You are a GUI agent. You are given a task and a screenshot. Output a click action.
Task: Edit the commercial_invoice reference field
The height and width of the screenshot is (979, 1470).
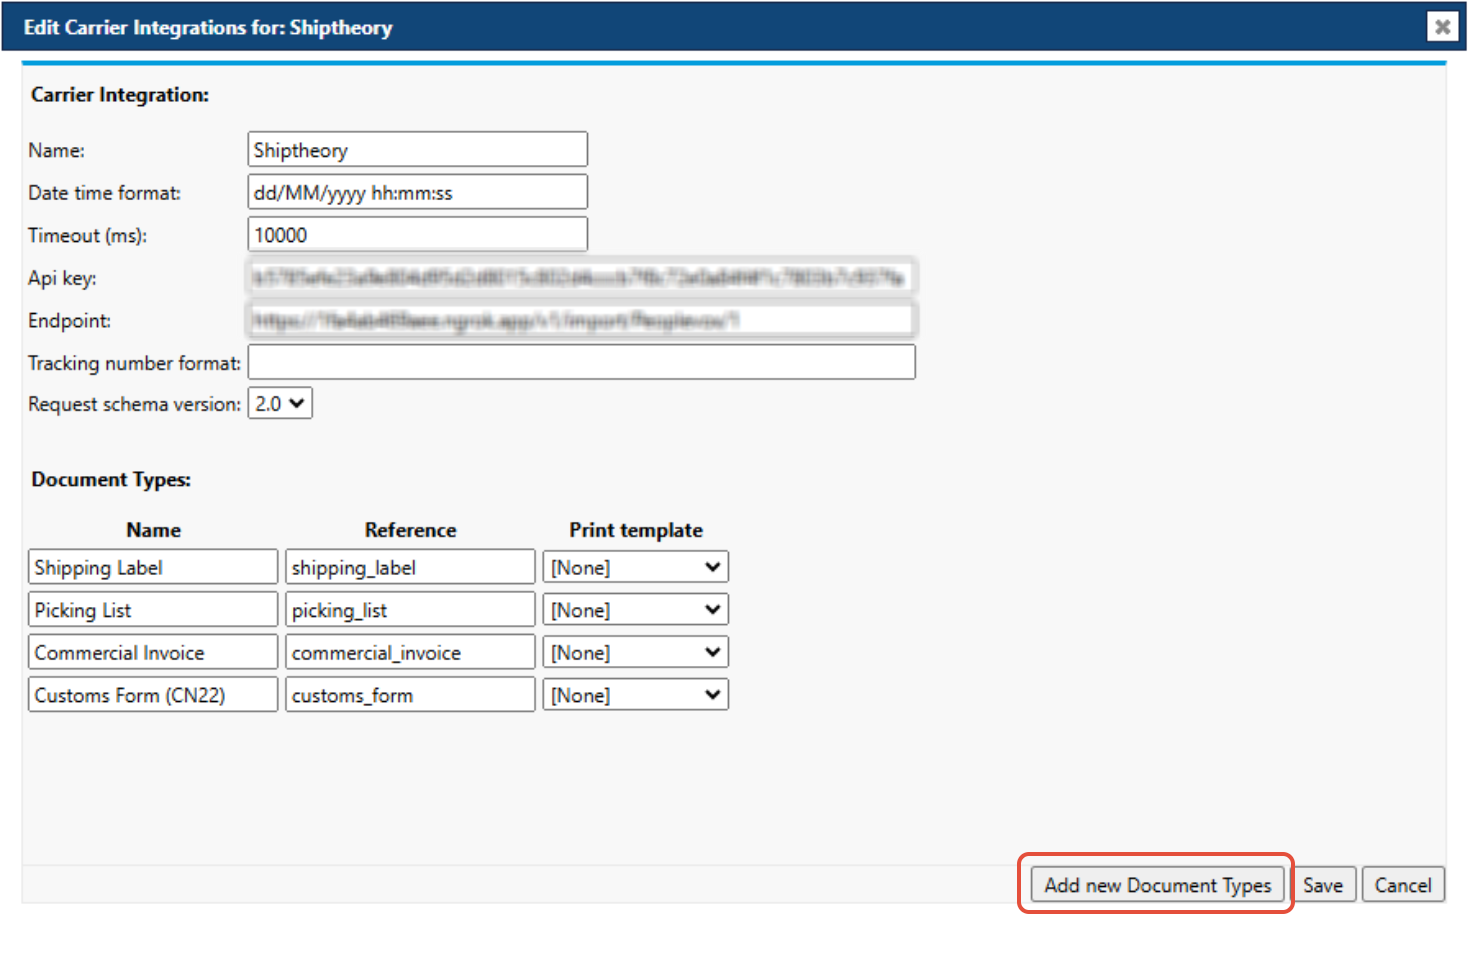pos(410,652)
